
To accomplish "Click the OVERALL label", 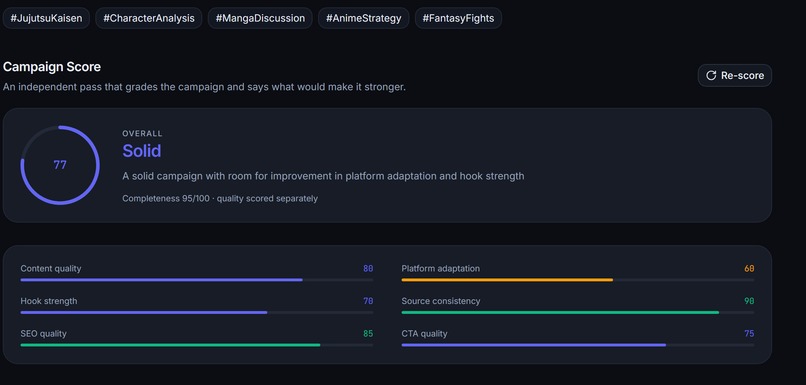I will [x=142, y=134].
